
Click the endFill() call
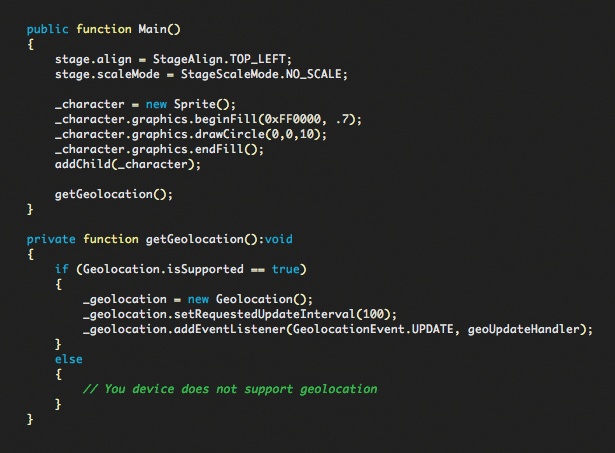(226, 149)
